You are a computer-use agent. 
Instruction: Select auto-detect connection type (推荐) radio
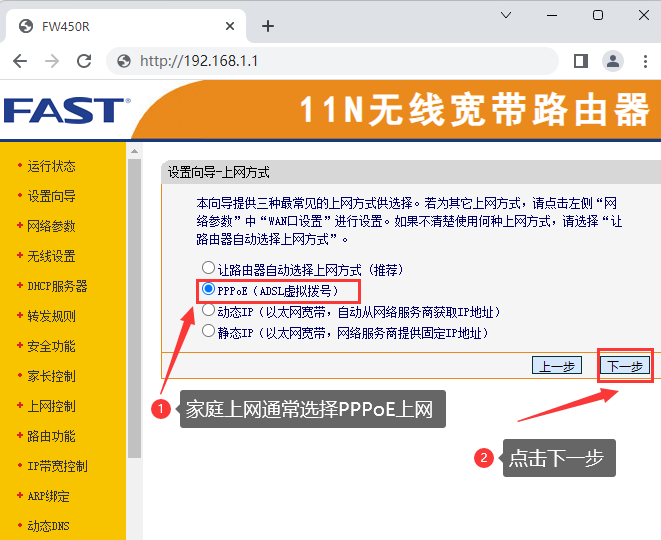(x=208, y=268)
